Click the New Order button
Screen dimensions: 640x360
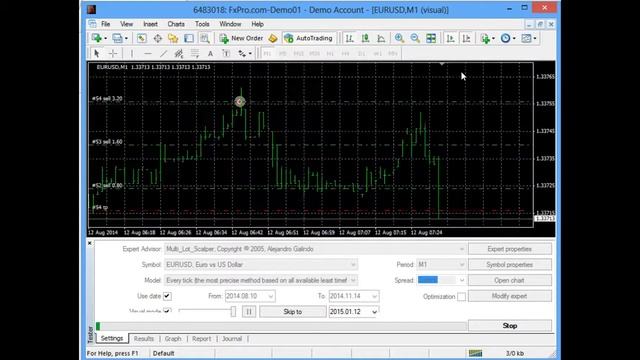pos(241,38)
